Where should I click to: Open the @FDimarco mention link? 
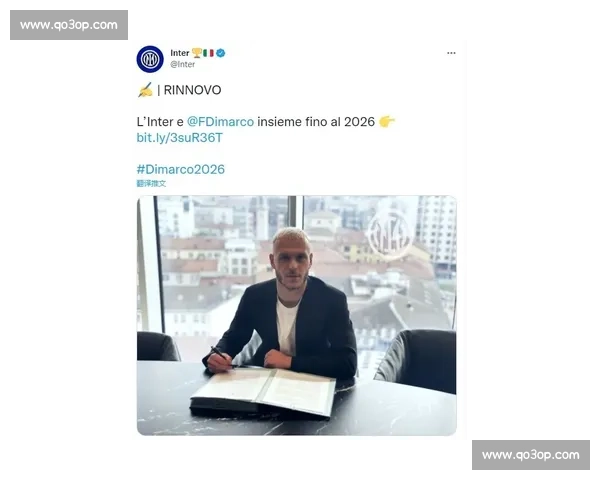(x=220, y=122)
